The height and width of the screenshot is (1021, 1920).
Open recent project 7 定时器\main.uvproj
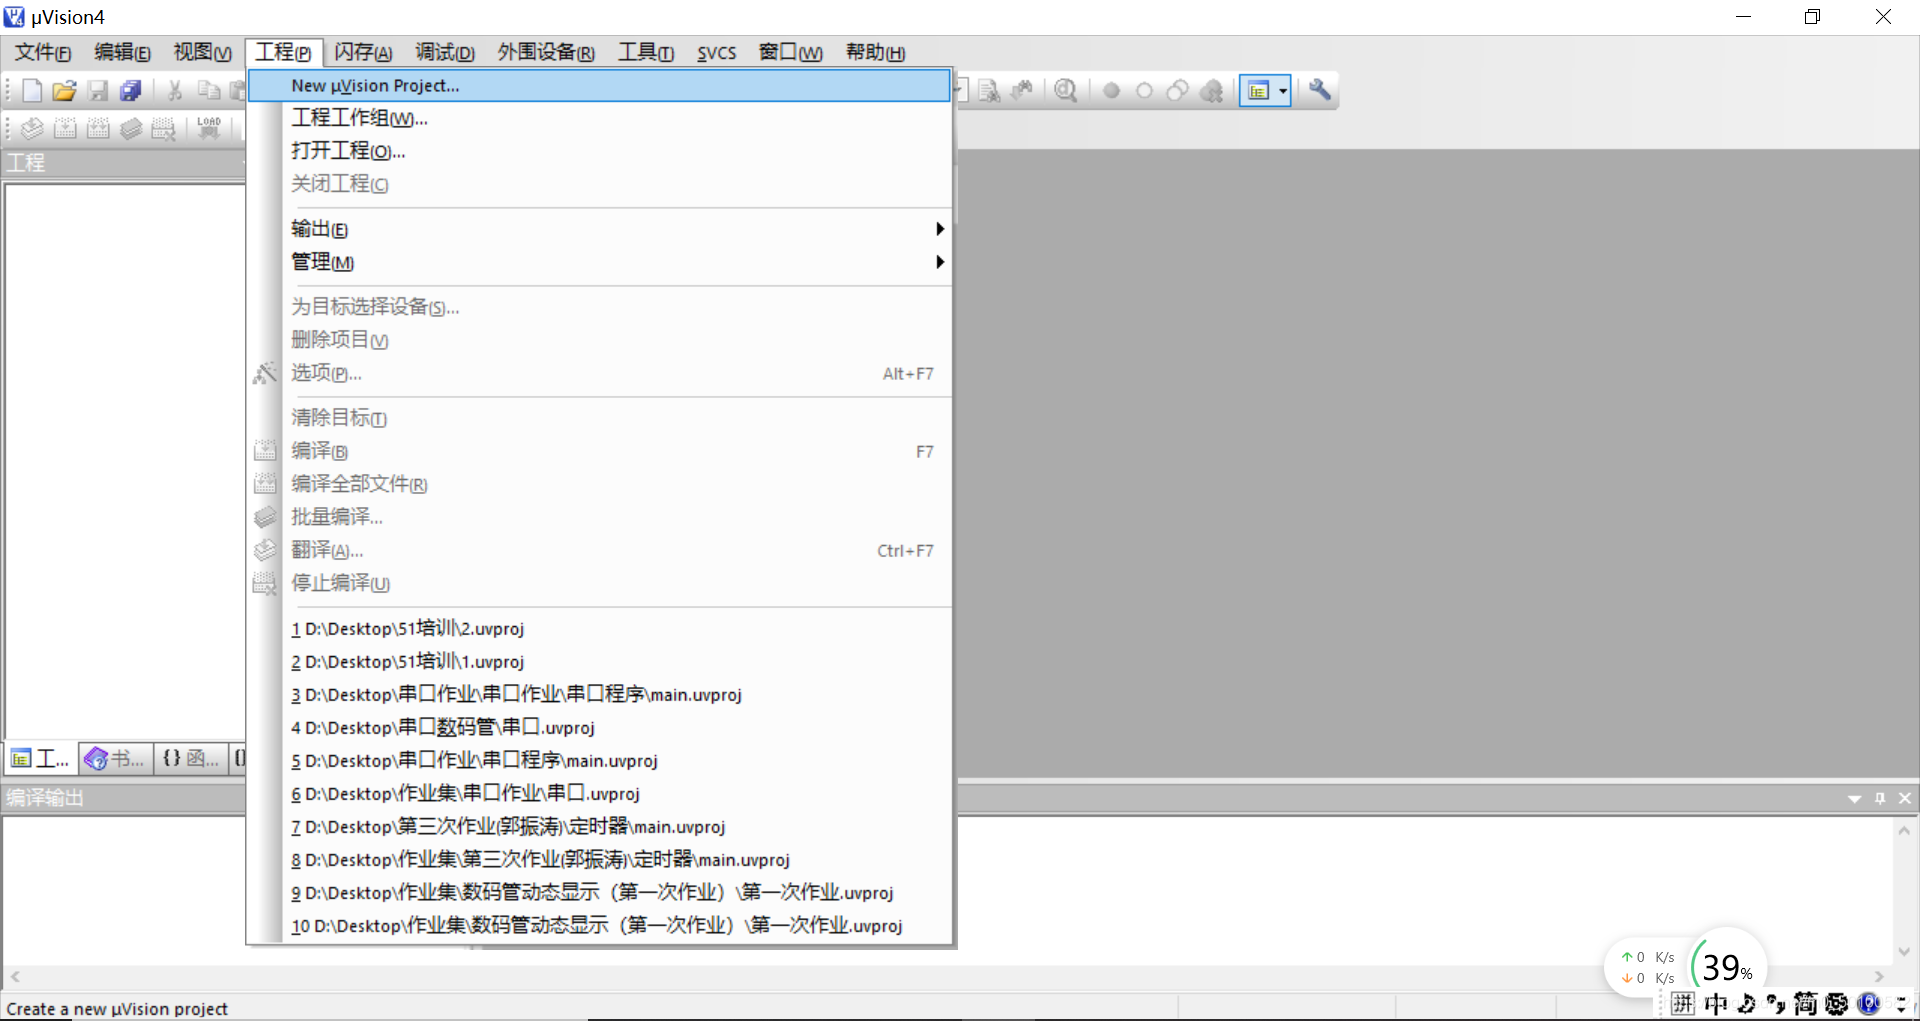click(599, 827)
